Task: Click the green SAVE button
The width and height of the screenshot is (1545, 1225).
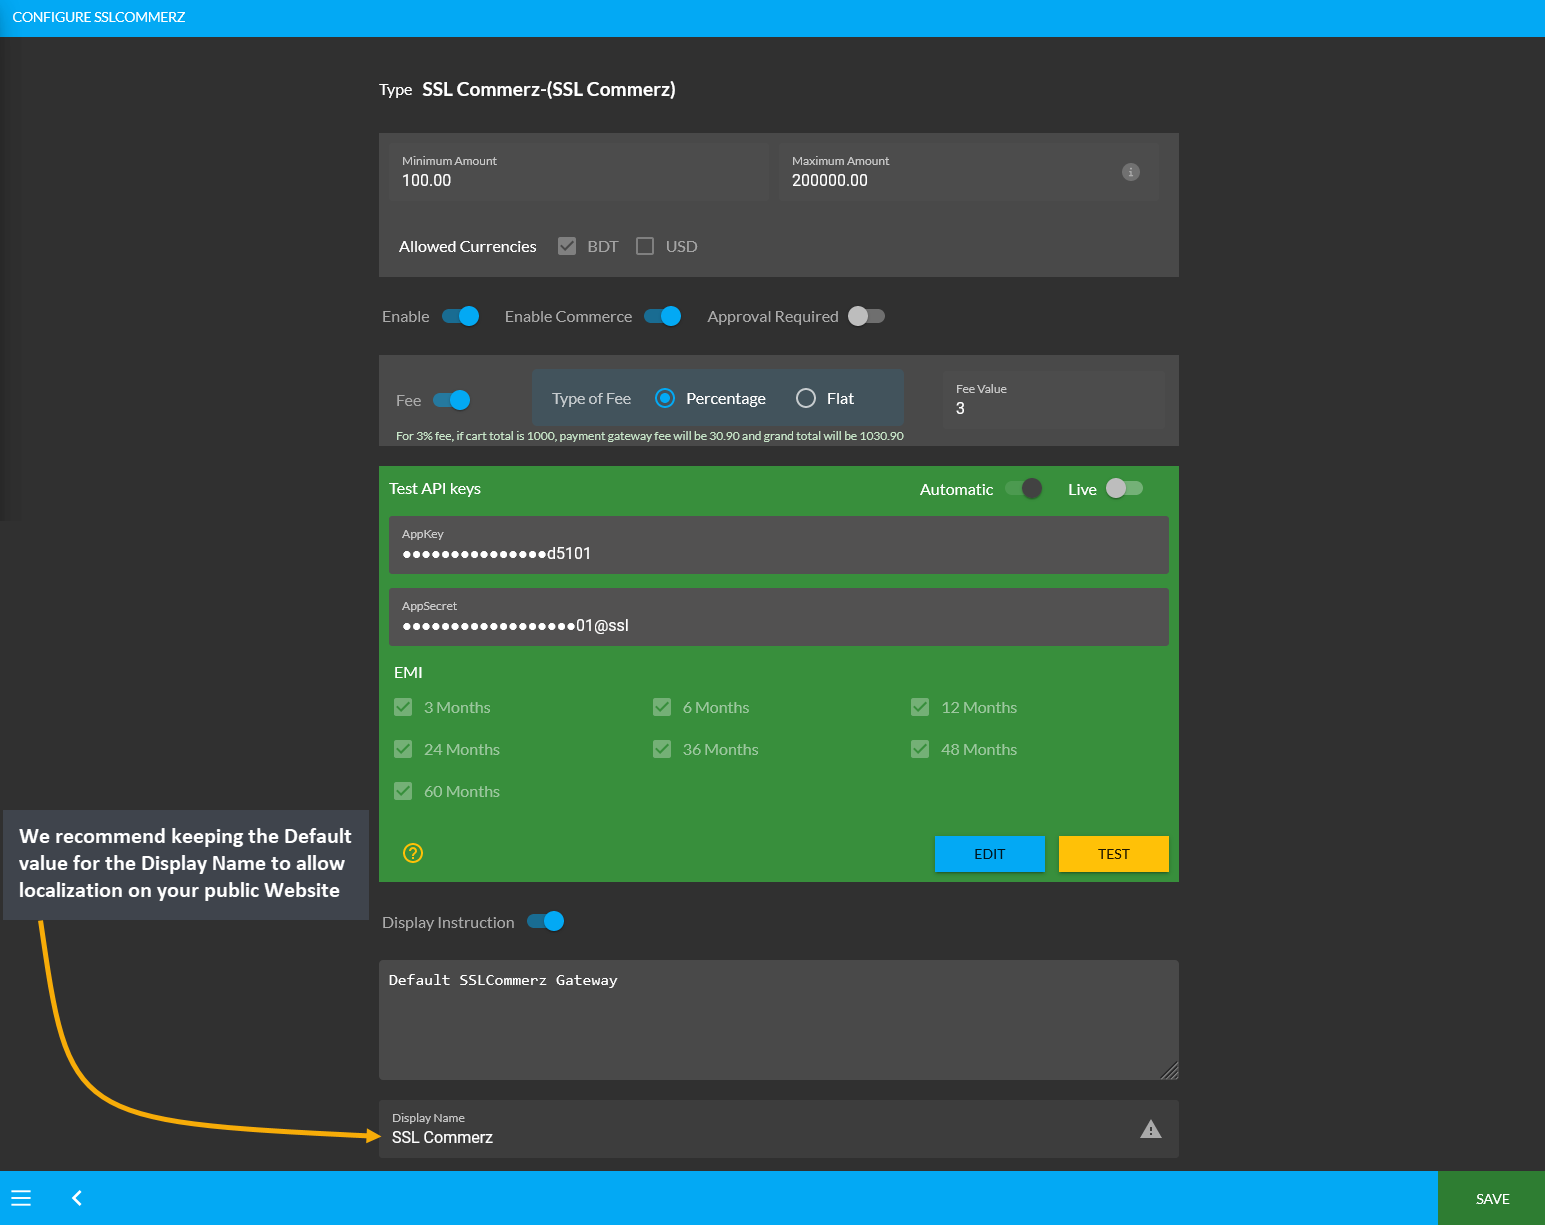Action: point(1492,1198)
